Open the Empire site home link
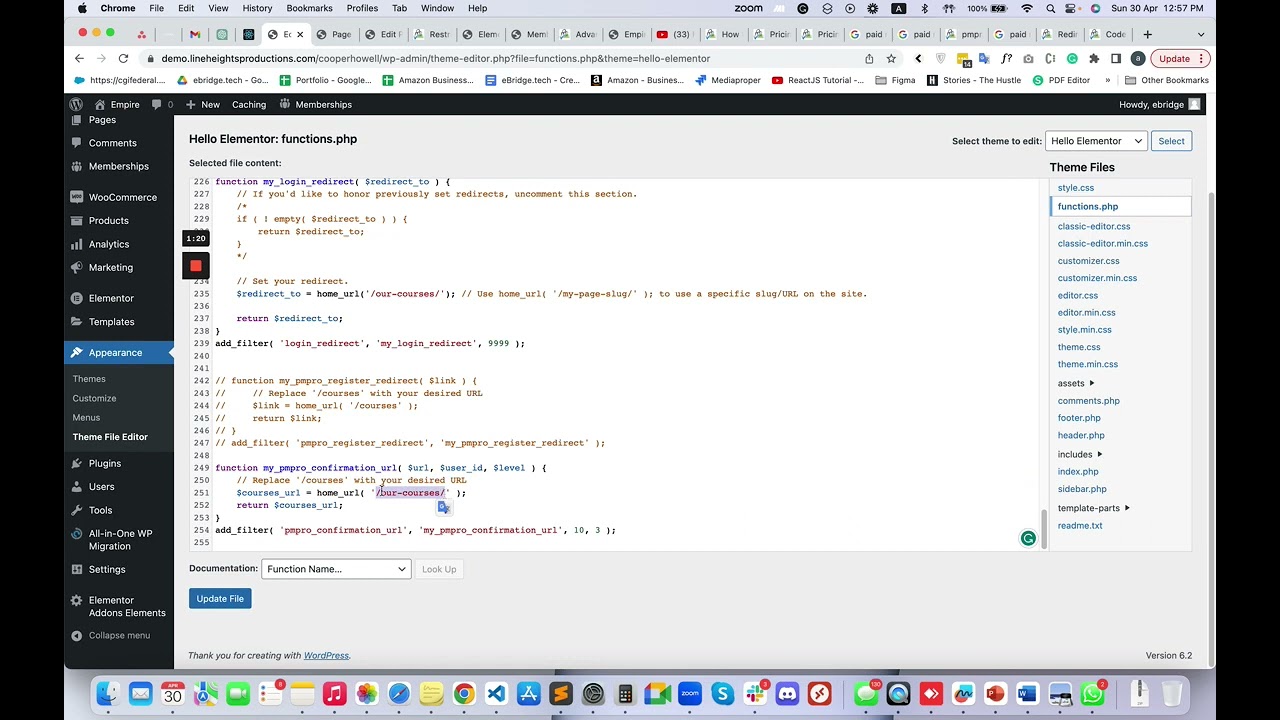Image resolution: width=1280 pixels, height=720 pixels. pyautogui.click(x=117, y=104)
